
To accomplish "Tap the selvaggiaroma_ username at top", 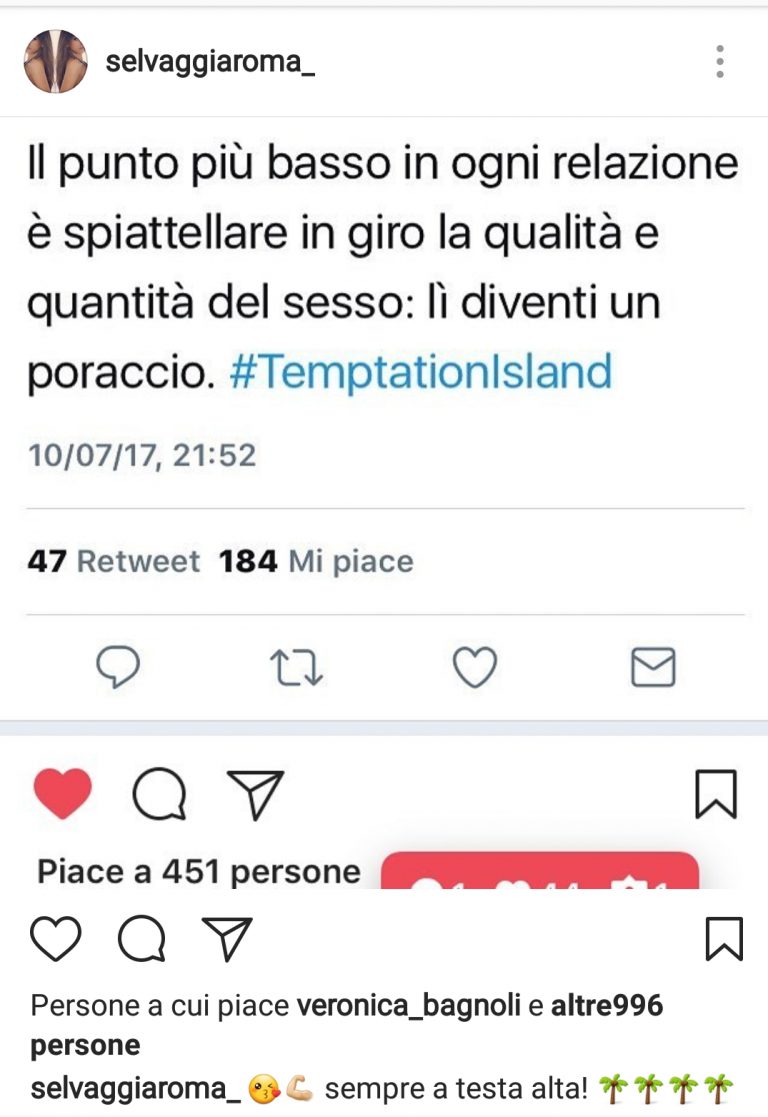I will 210,63.
